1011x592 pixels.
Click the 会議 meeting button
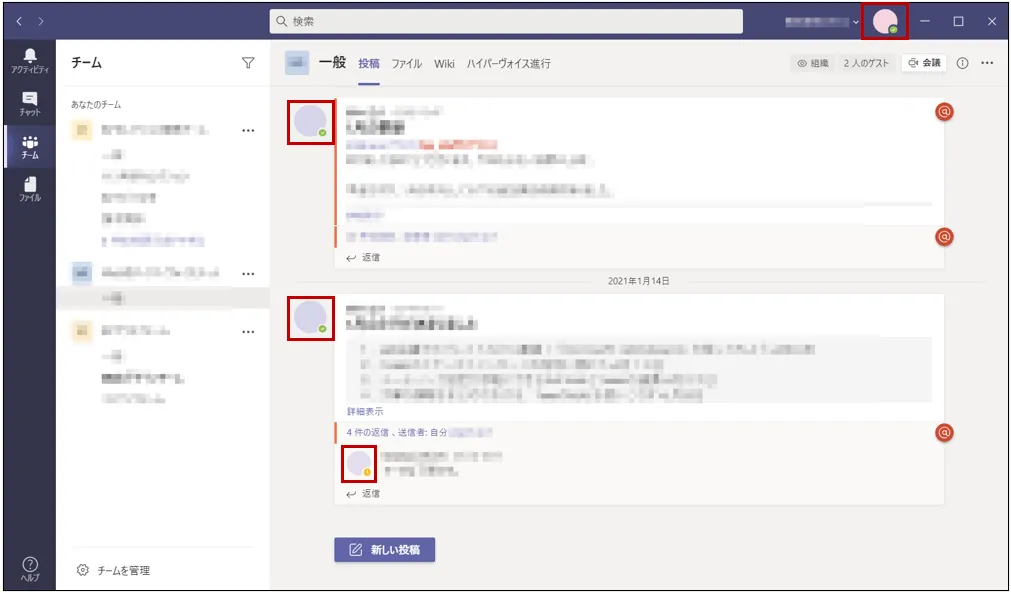click(924, 63)
